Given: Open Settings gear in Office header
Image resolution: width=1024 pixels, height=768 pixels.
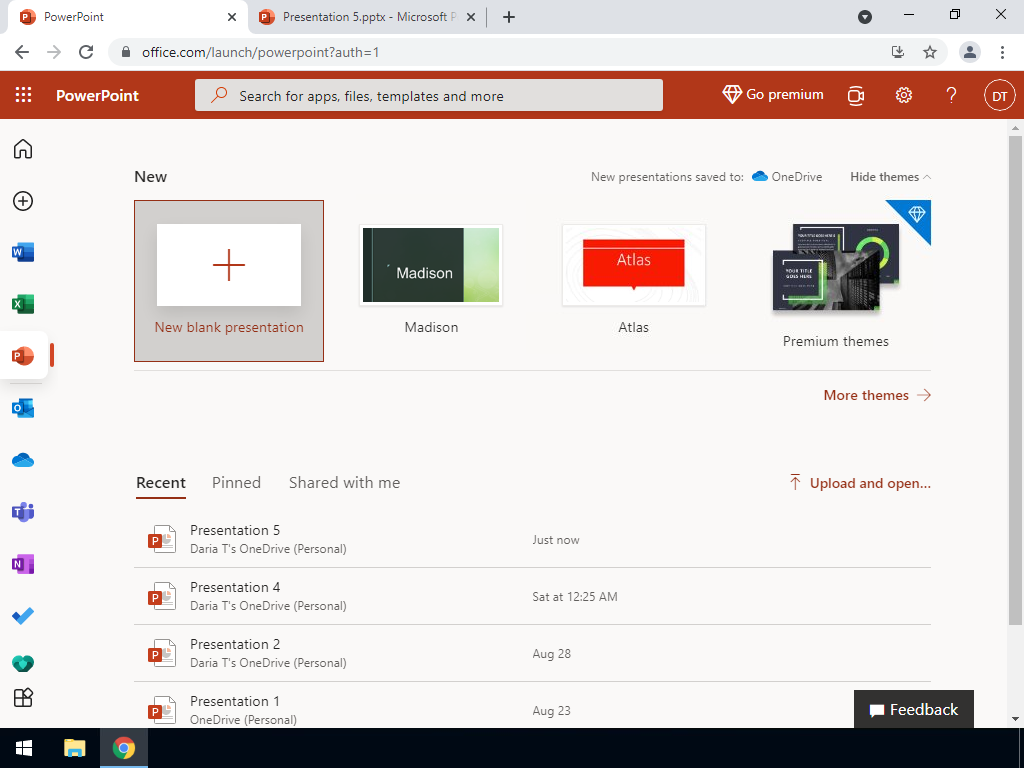Looking at the screenshot, I should [x=904, y=95].
